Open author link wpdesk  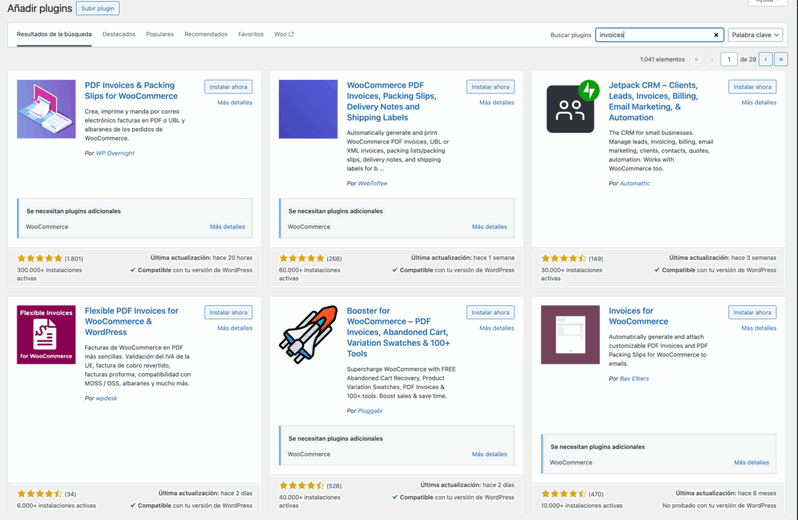pyautogui.click(x=106, y=398)
